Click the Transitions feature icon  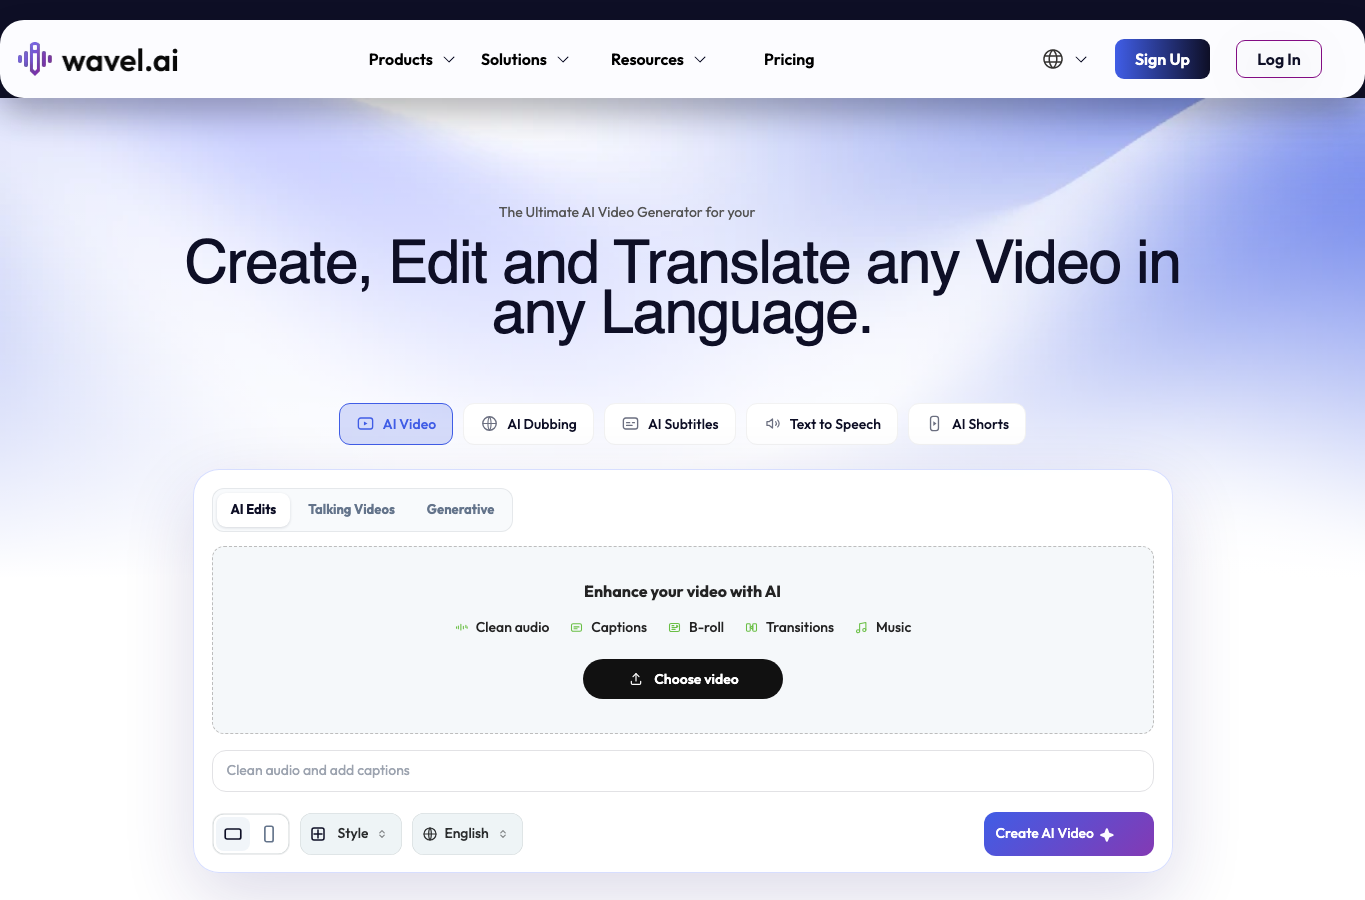click(751, 627)
